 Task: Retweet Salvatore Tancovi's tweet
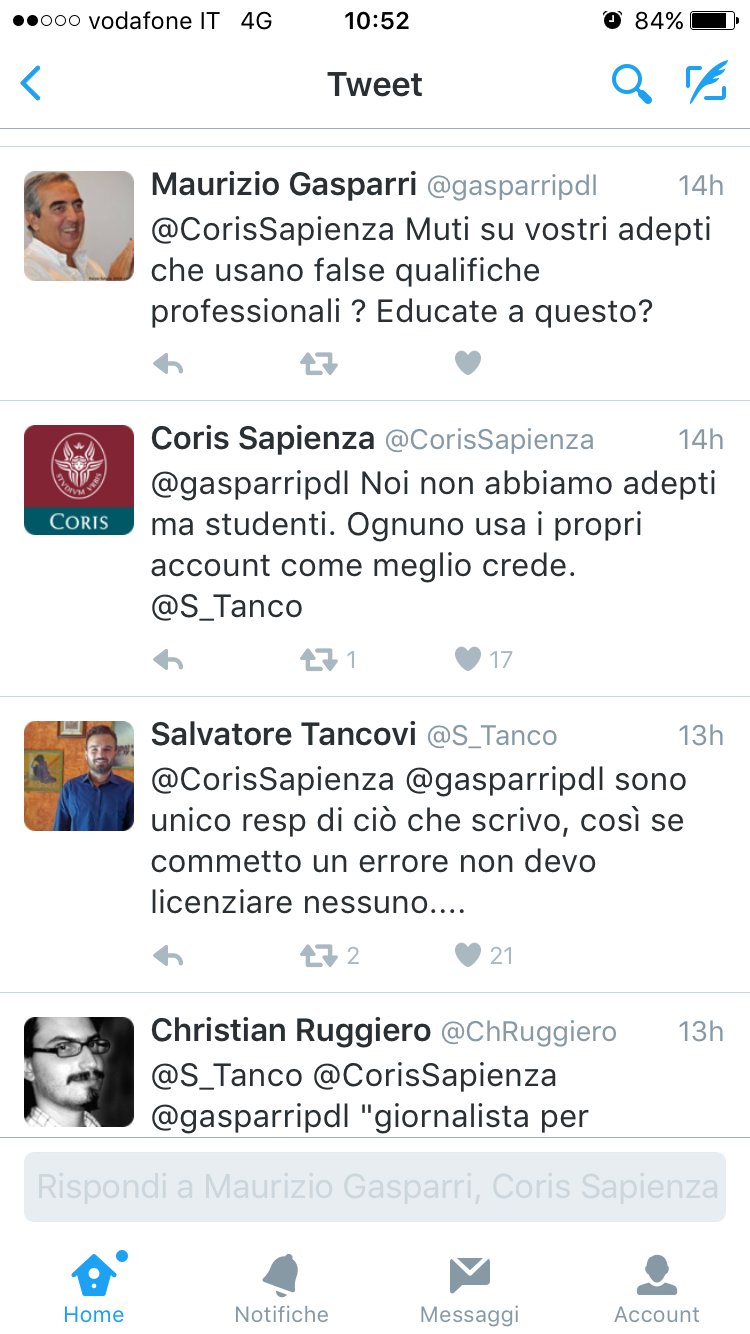[x=319, y=956]
